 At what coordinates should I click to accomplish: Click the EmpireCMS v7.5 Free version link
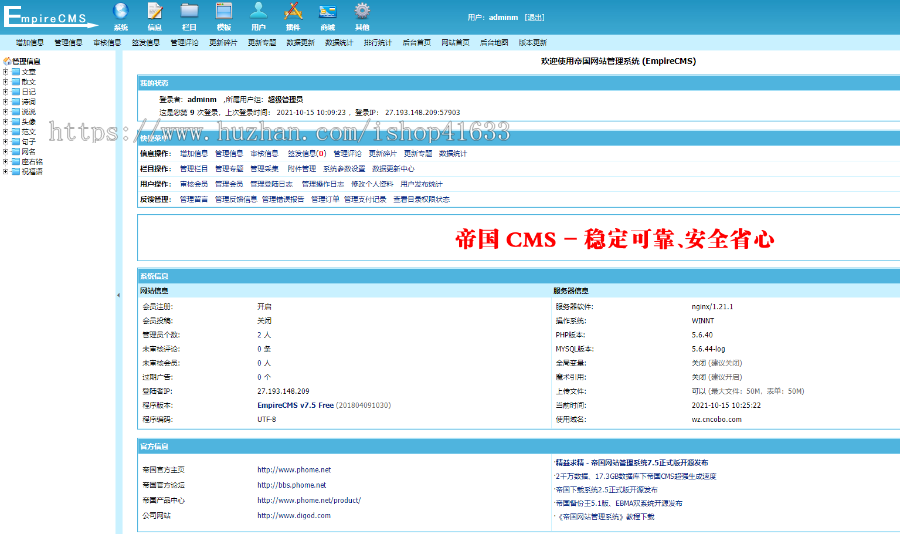coord(296,405)
